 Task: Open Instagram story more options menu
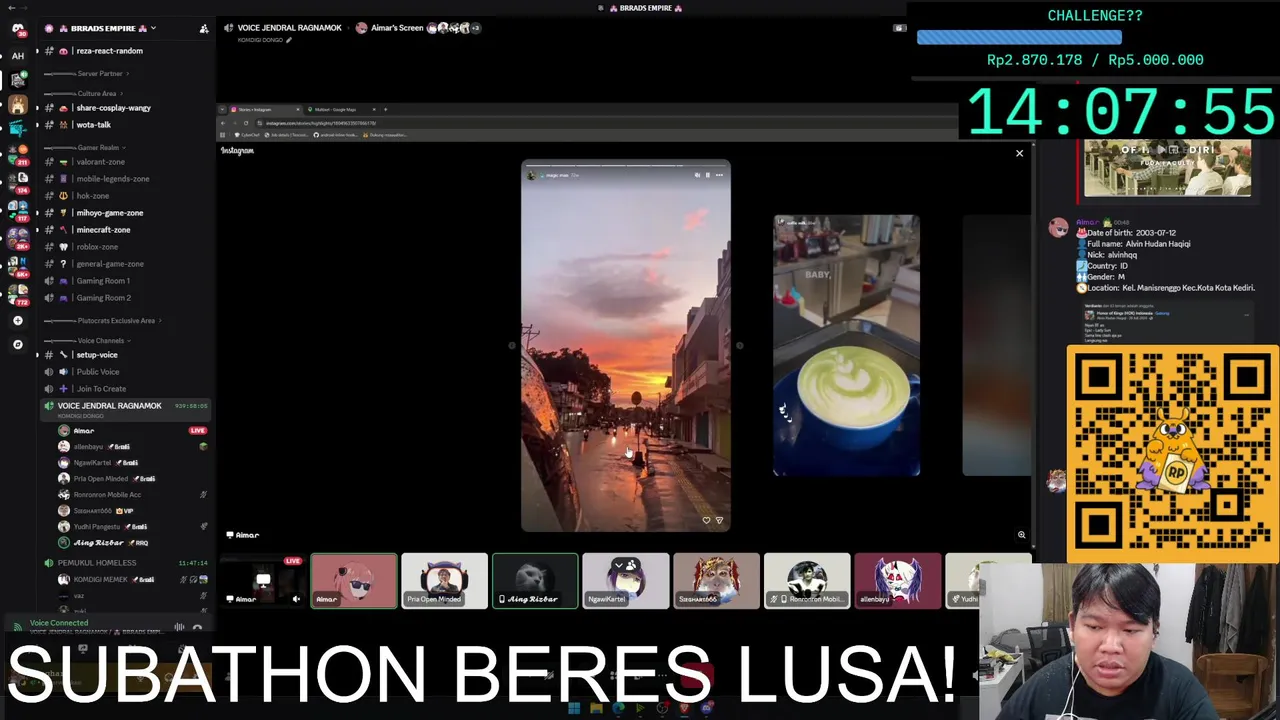click(x=719, y=175)
